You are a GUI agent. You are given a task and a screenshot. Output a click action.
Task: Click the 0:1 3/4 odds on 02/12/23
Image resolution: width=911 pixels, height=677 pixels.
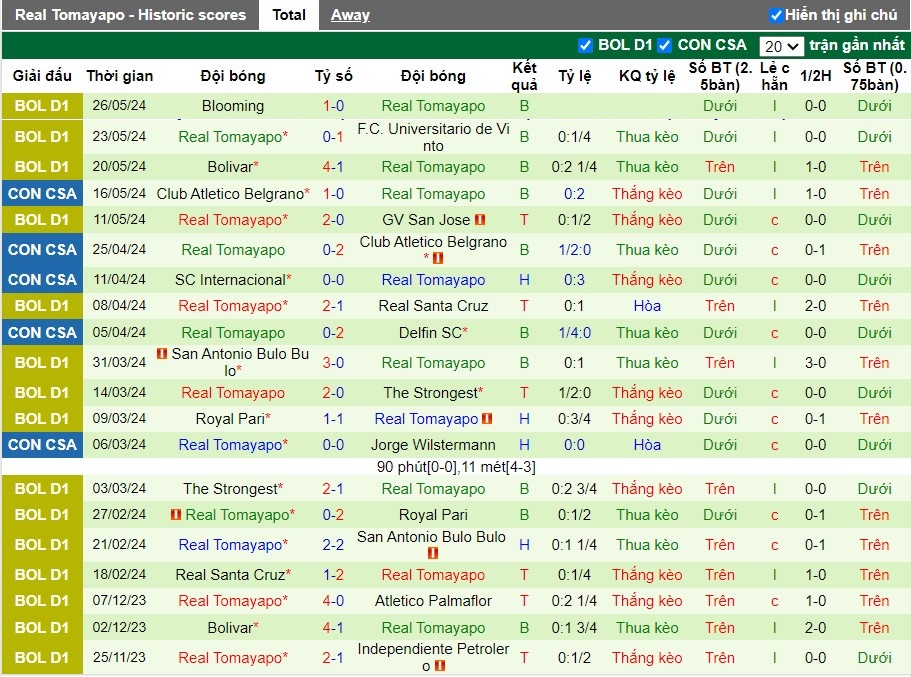[x=574, y=628]
